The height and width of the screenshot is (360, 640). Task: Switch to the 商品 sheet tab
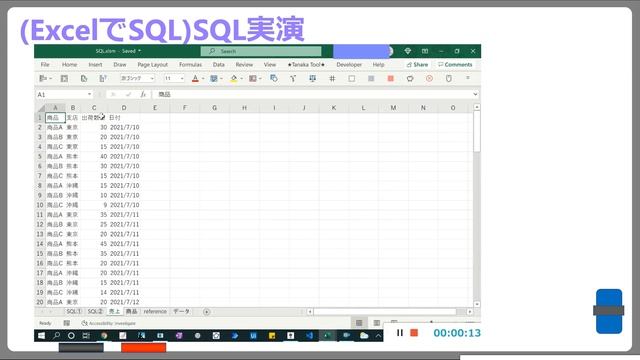tap(131, 311)
